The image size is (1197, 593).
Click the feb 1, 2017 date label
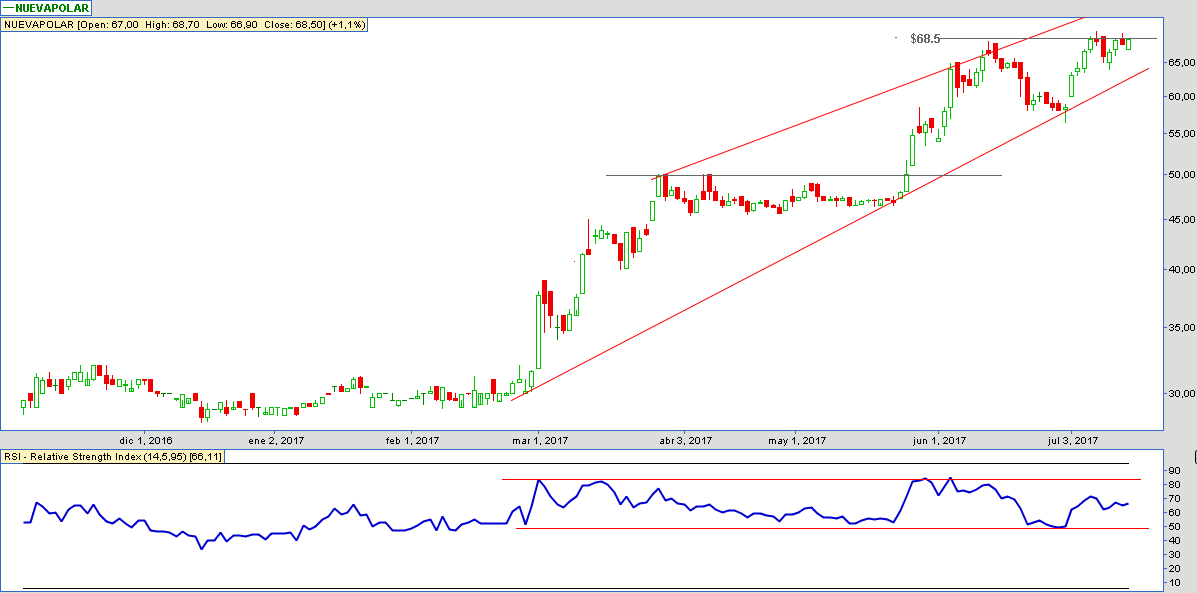[x=413, y=440]
